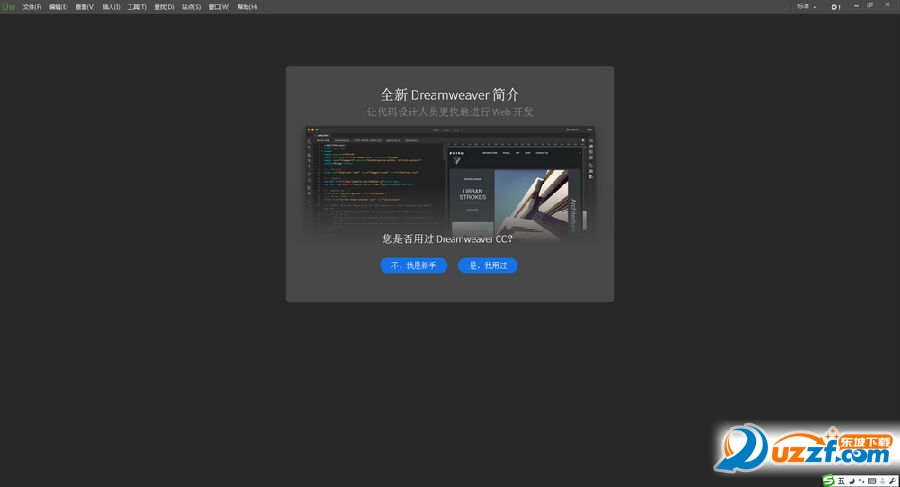900x487 pixels.
Task: Click the Sogou S input method icon
Action: pos(828,481)
